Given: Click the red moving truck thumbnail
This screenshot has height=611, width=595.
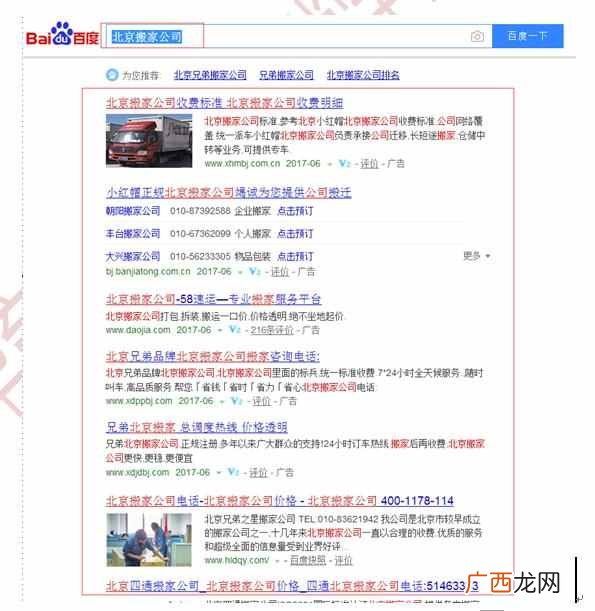Looking at the screenshot, I should (149, 141).
